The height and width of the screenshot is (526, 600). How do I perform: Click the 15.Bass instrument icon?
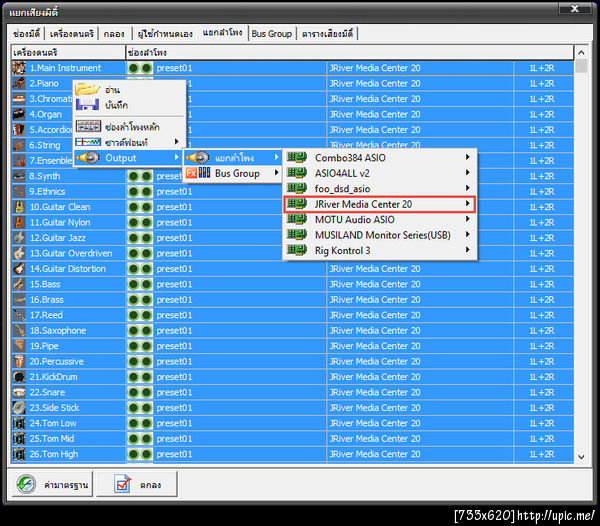pos(19,284)
